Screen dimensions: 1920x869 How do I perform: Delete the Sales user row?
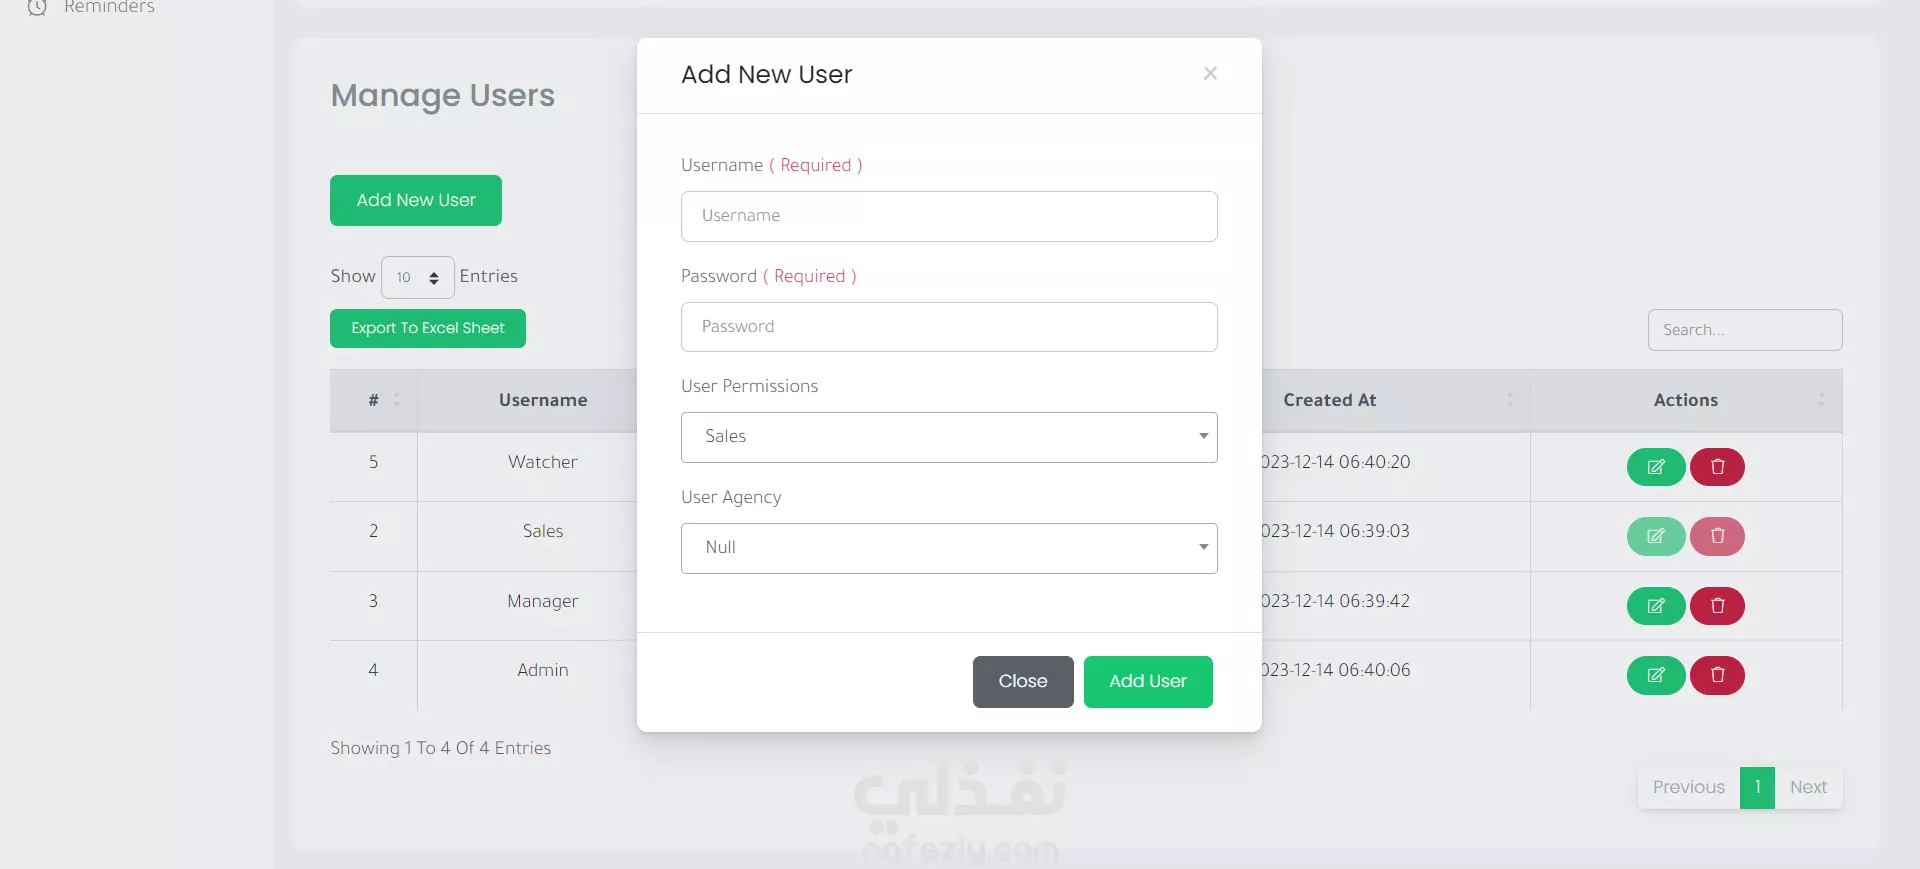(1717, 536)
